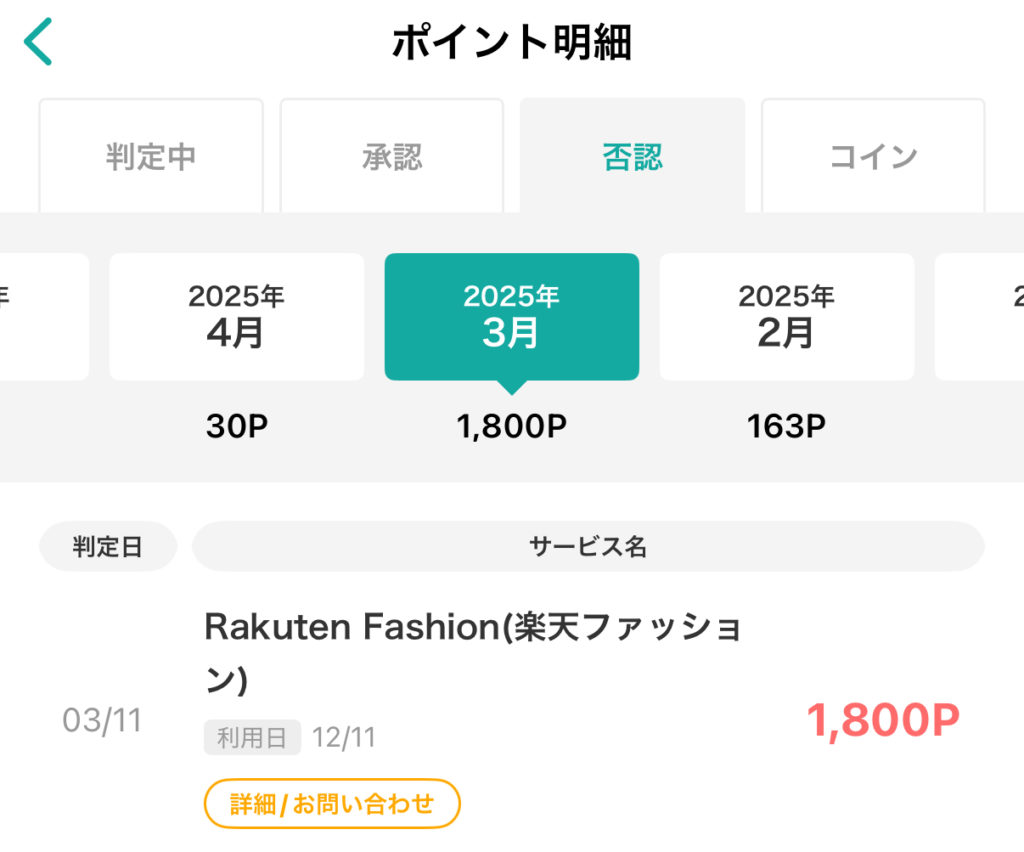1024x852 pixels.
Task: Select the 否認 tab
Action: tap(632, 157)
